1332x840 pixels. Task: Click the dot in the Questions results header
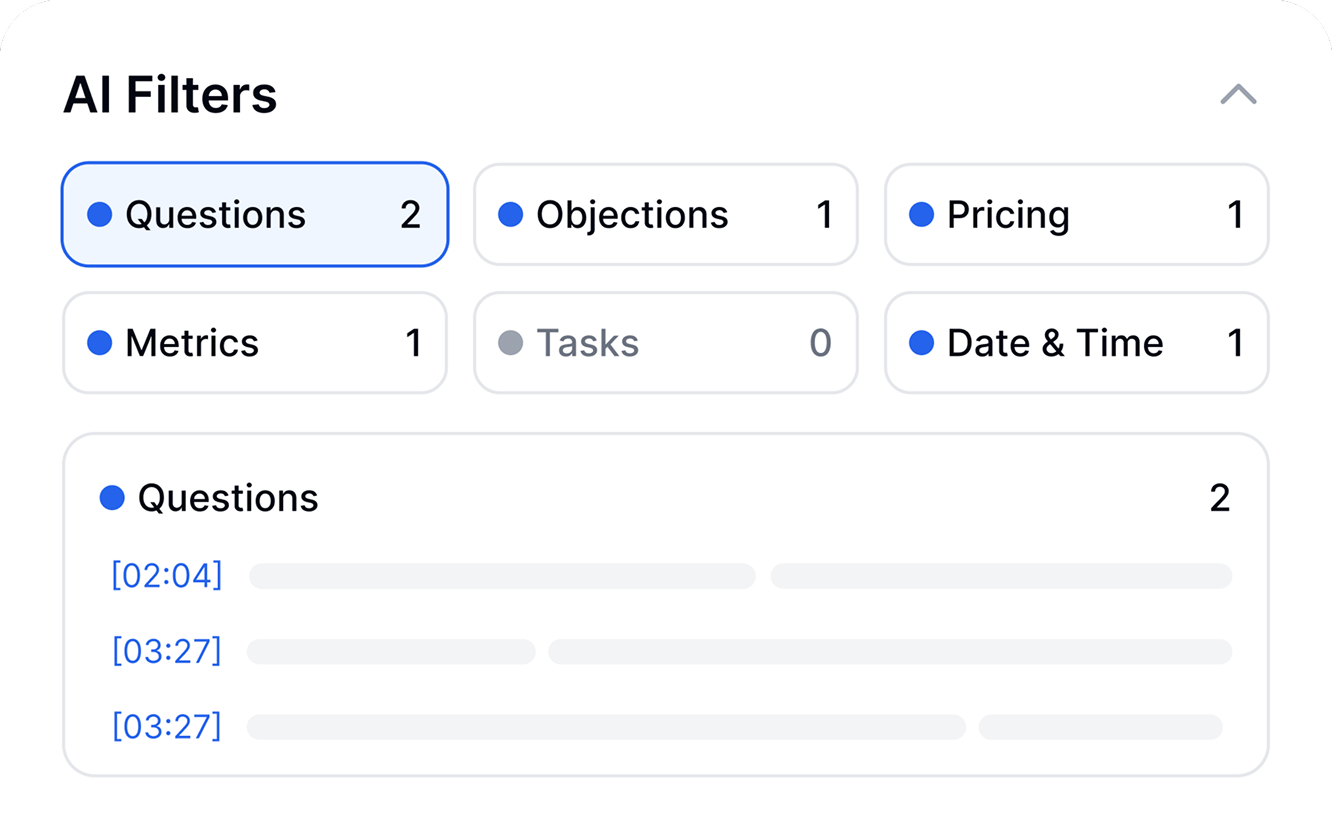(112, 498)
